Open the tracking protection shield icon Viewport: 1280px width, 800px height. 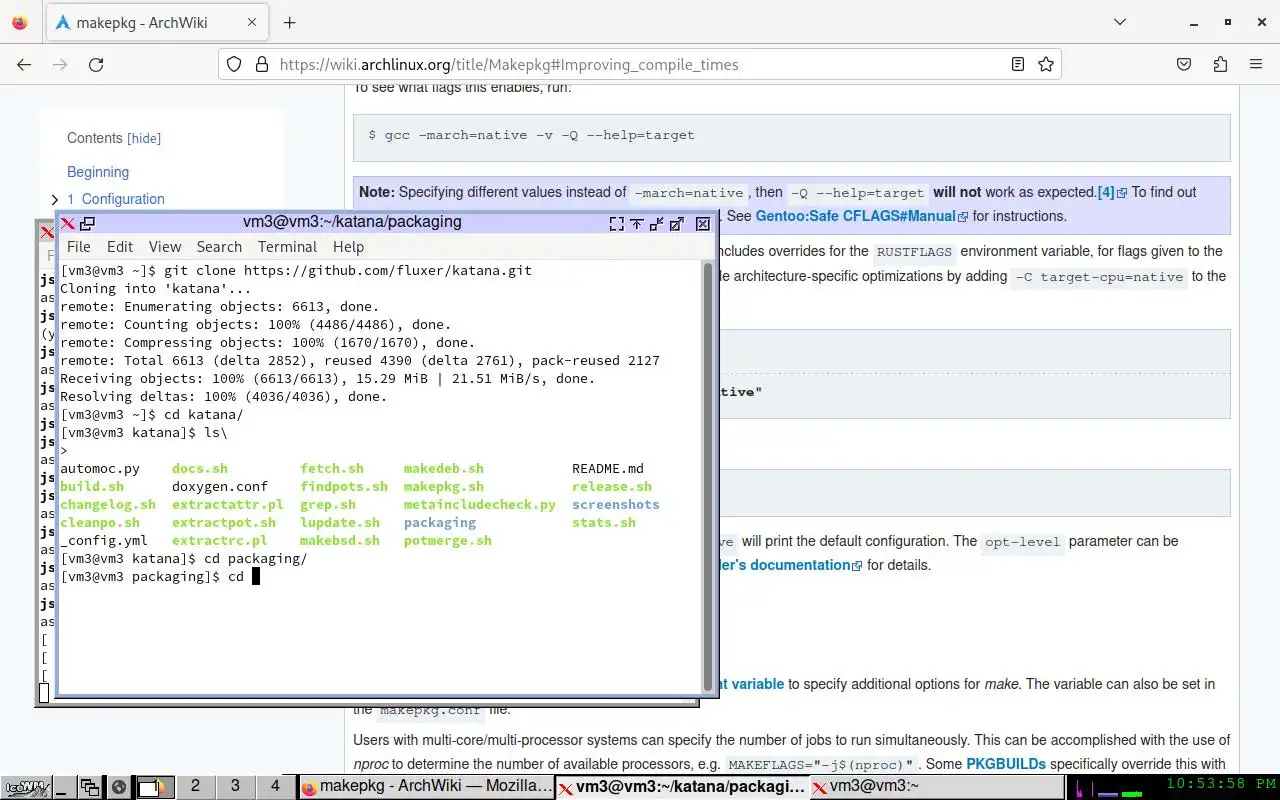coord(234,64)
